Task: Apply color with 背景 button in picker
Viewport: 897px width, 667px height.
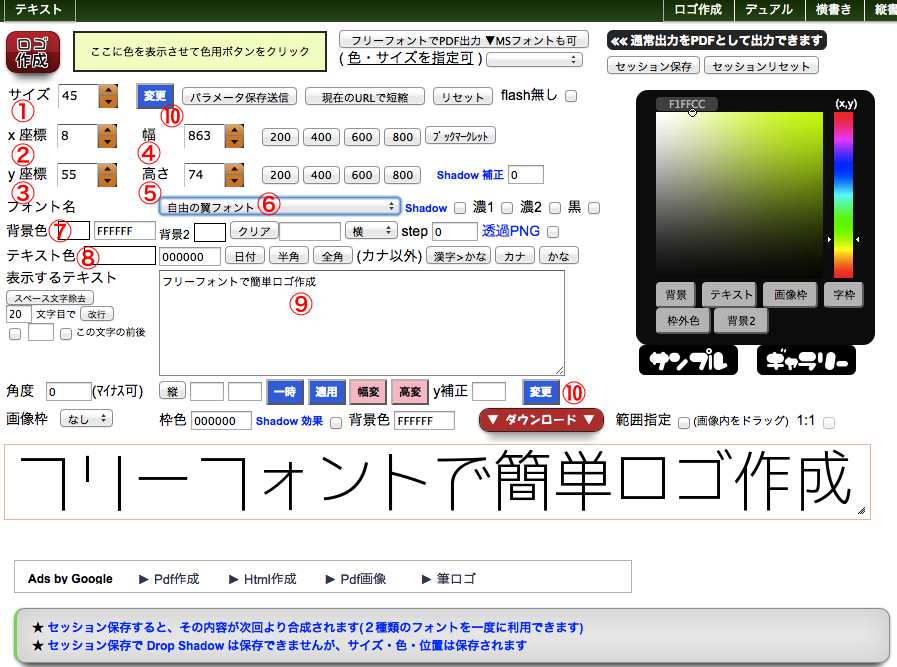Action: point(676,295)
